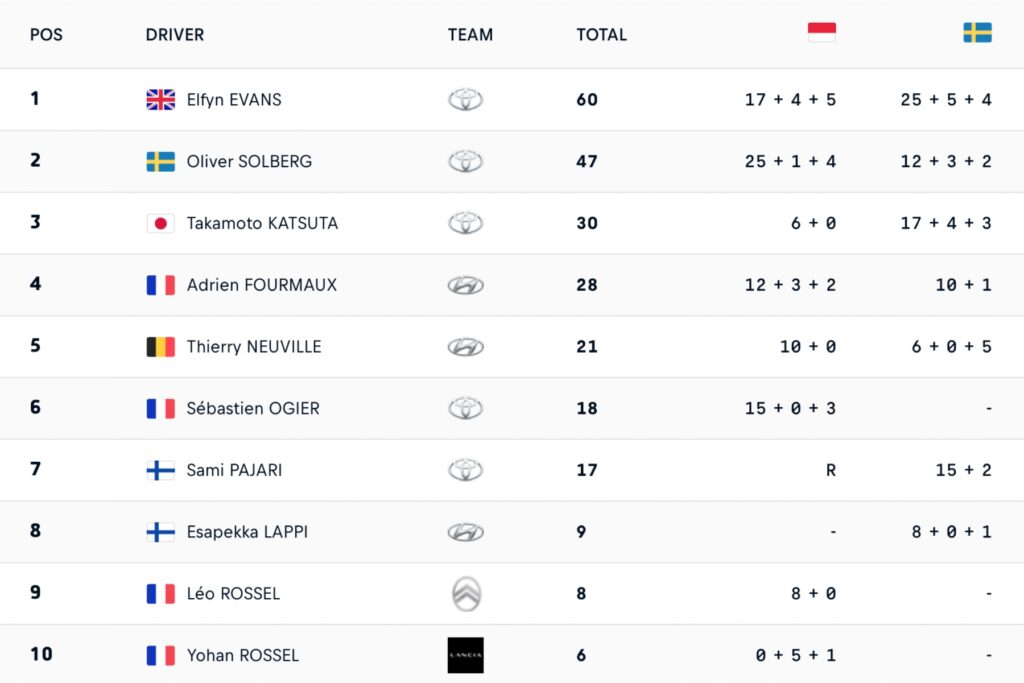Click the Hyundai logo in Fourmaux's row
1024x683 pixels.
(x=465, y=285)
